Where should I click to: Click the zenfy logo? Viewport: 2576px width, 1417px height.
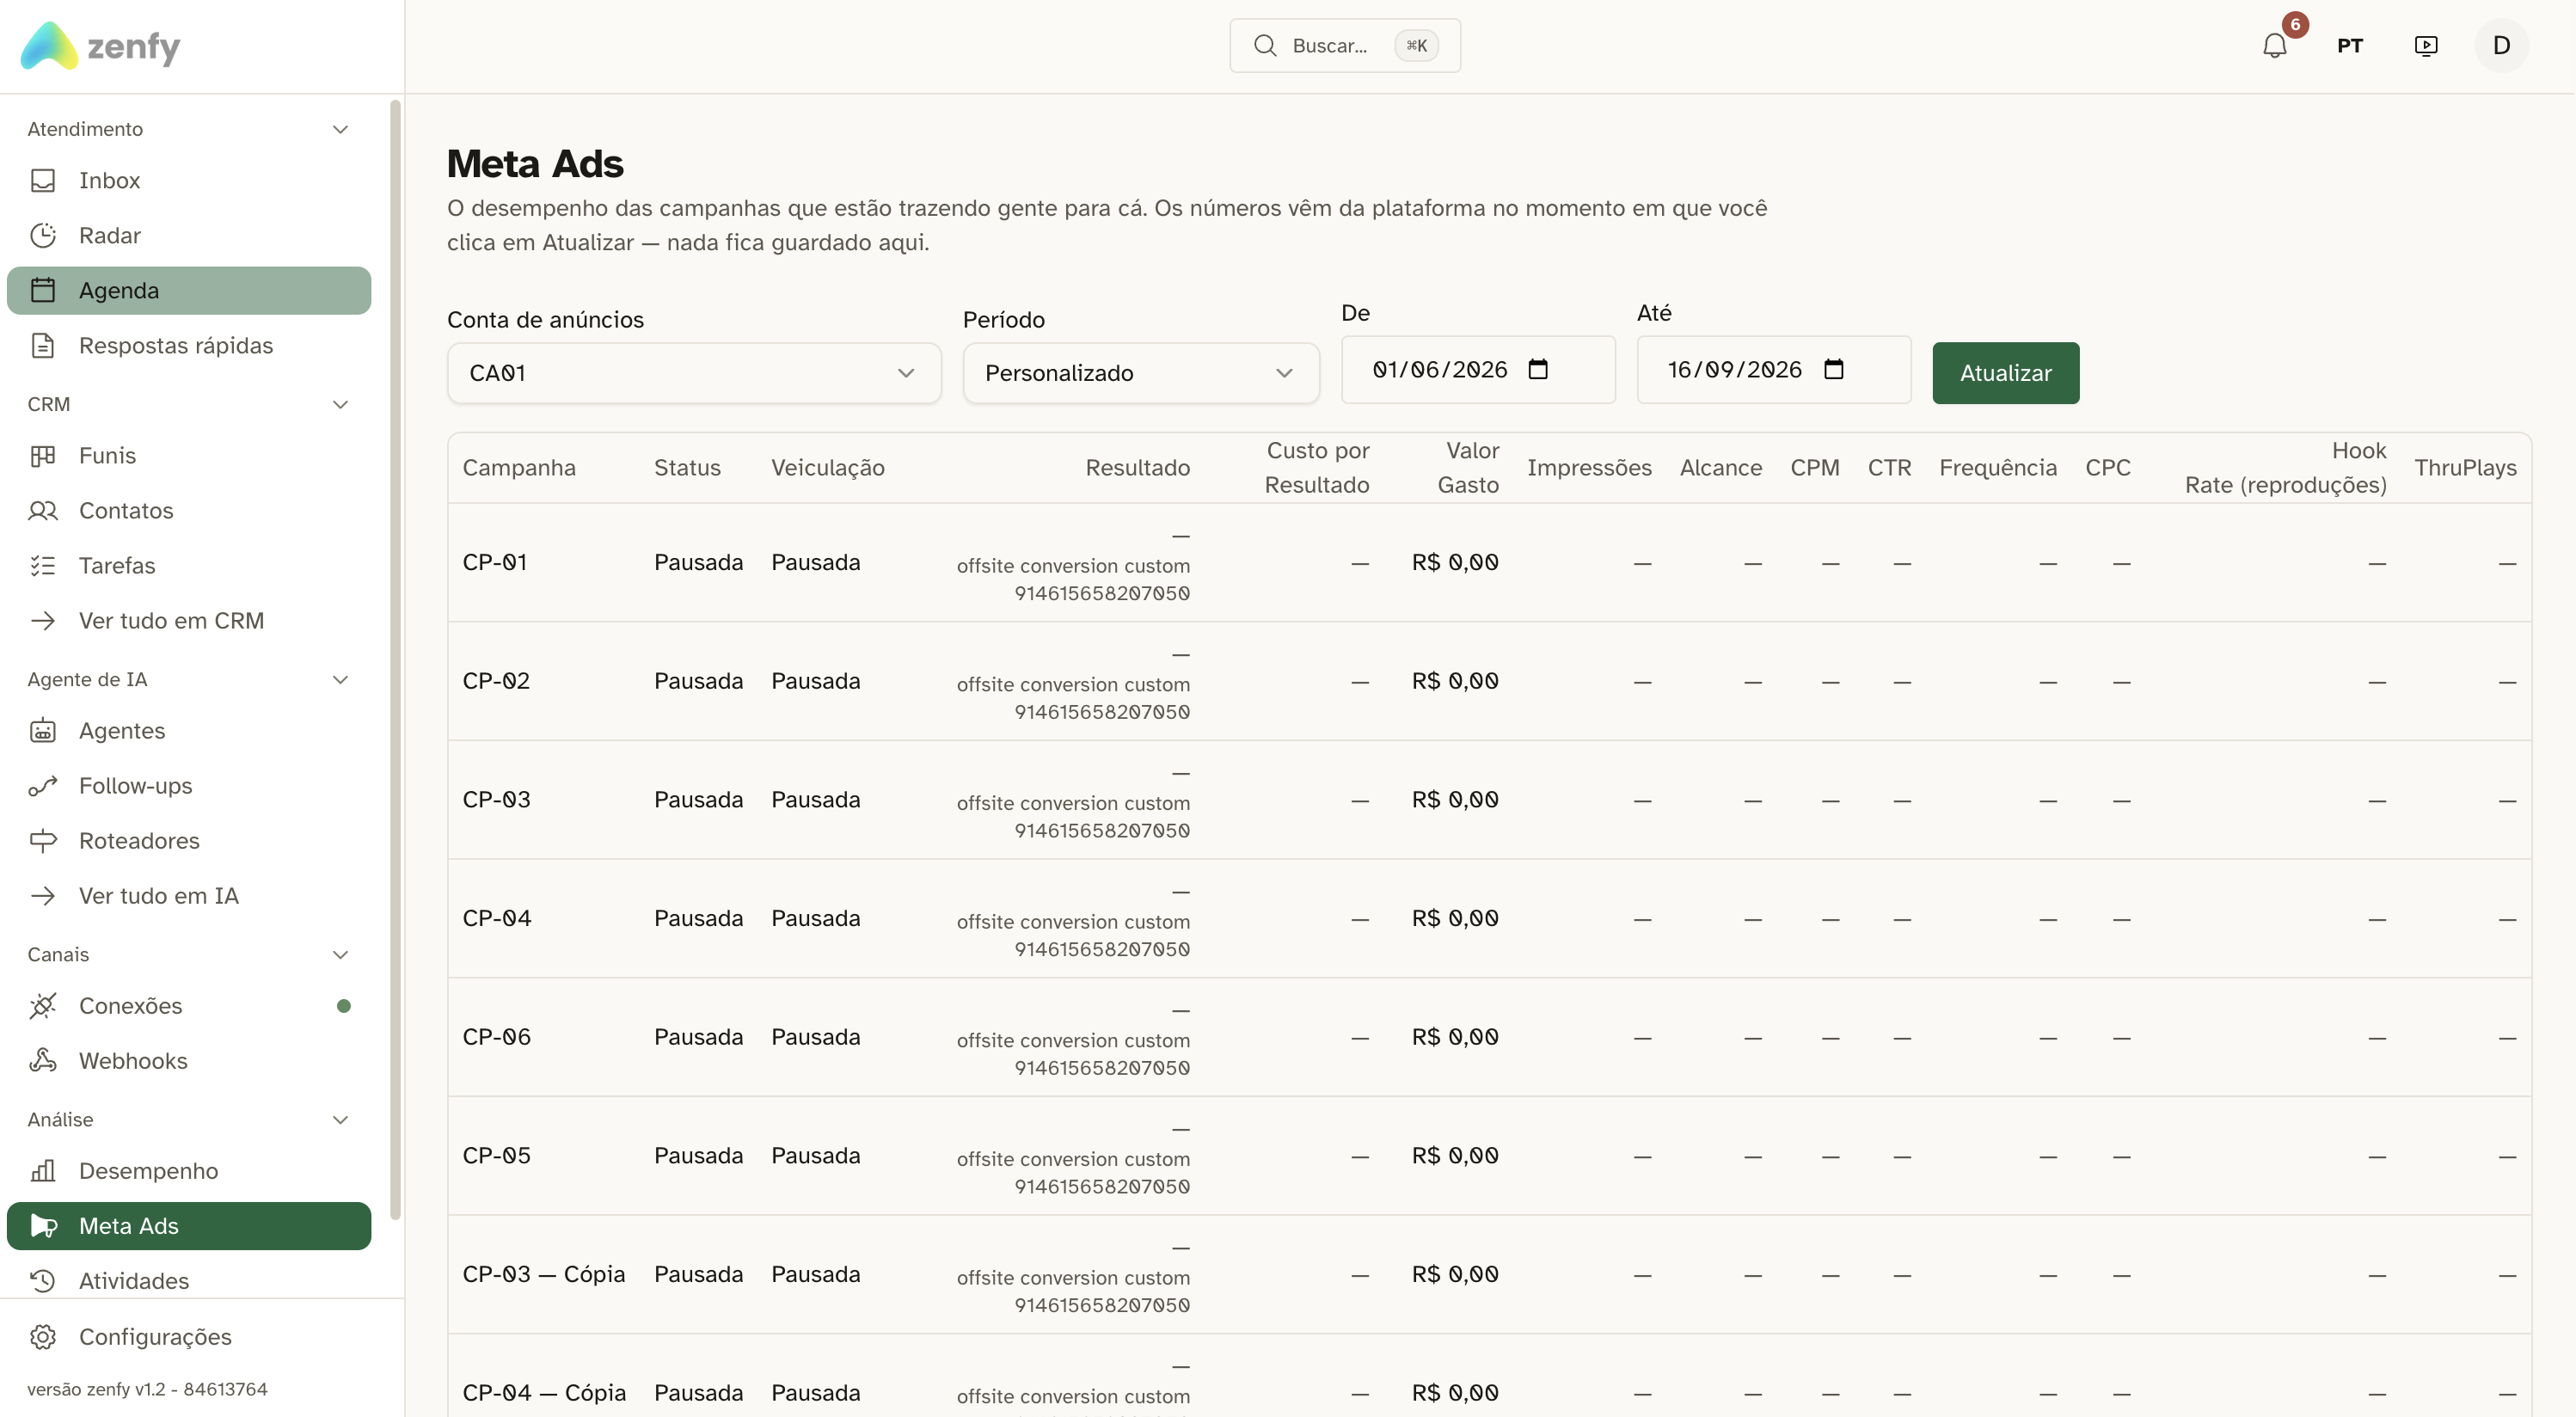point(100,46)
